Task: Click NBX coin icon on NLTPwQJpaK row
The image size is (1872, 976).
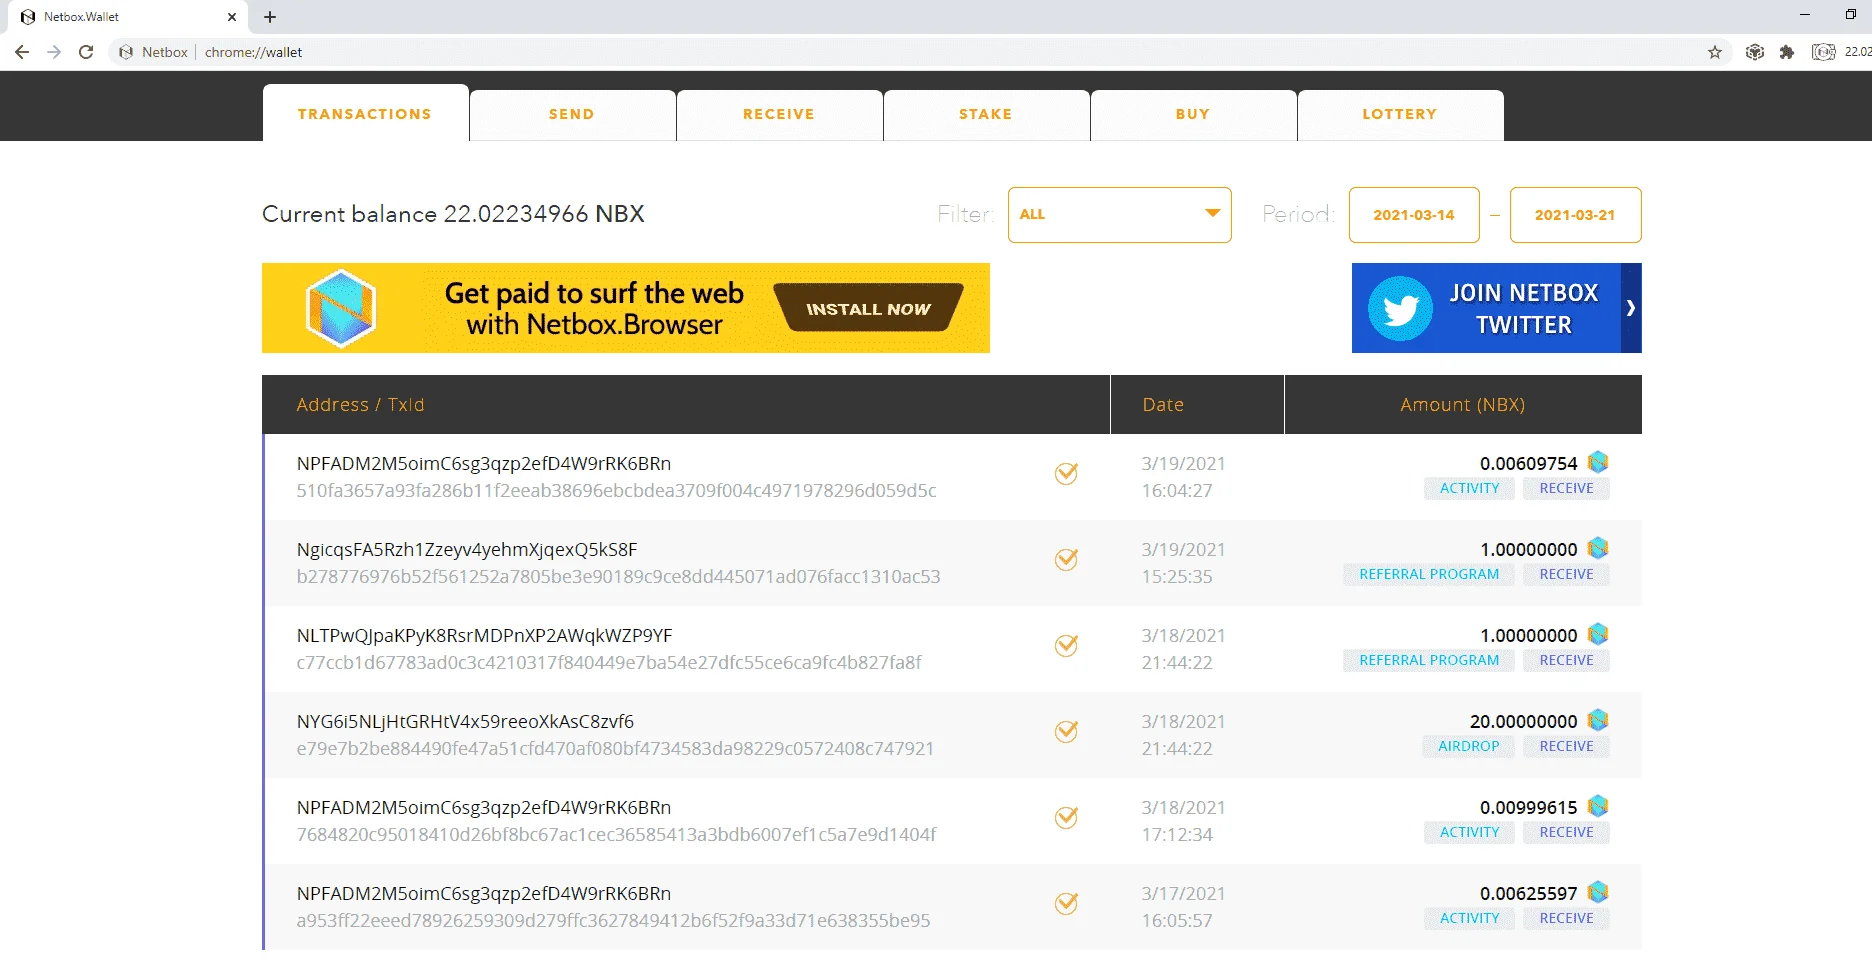Action: click(1598, 634)
